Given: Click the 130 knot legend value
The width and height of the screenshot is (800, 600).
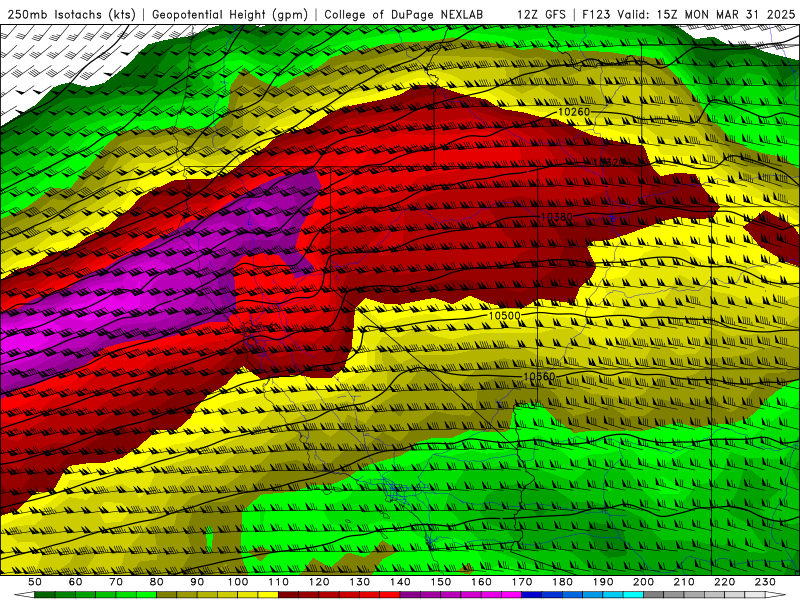Looking at the screenshot, I should pos(360,582).
